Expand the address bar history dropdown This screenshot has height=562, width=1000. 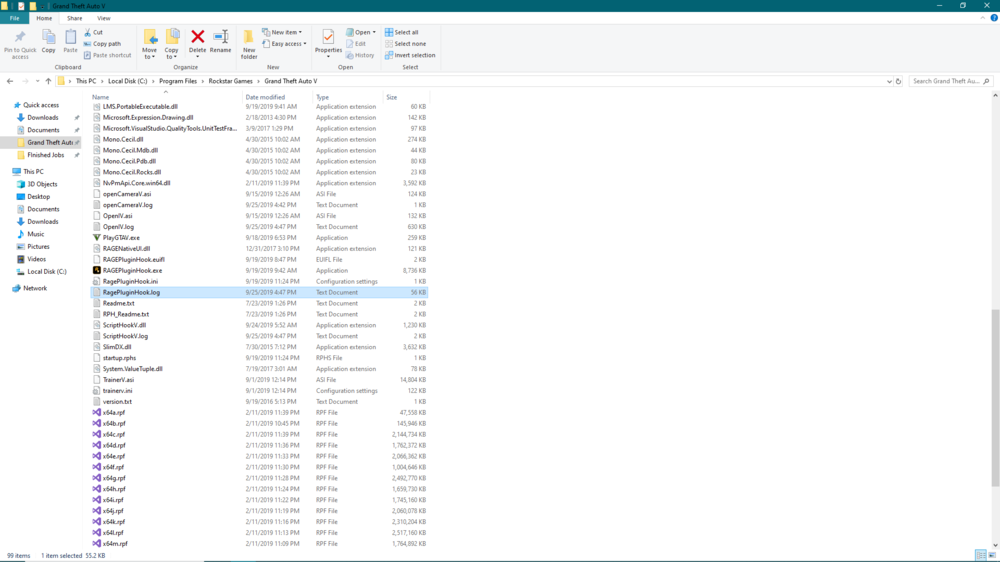coord(889,82)
